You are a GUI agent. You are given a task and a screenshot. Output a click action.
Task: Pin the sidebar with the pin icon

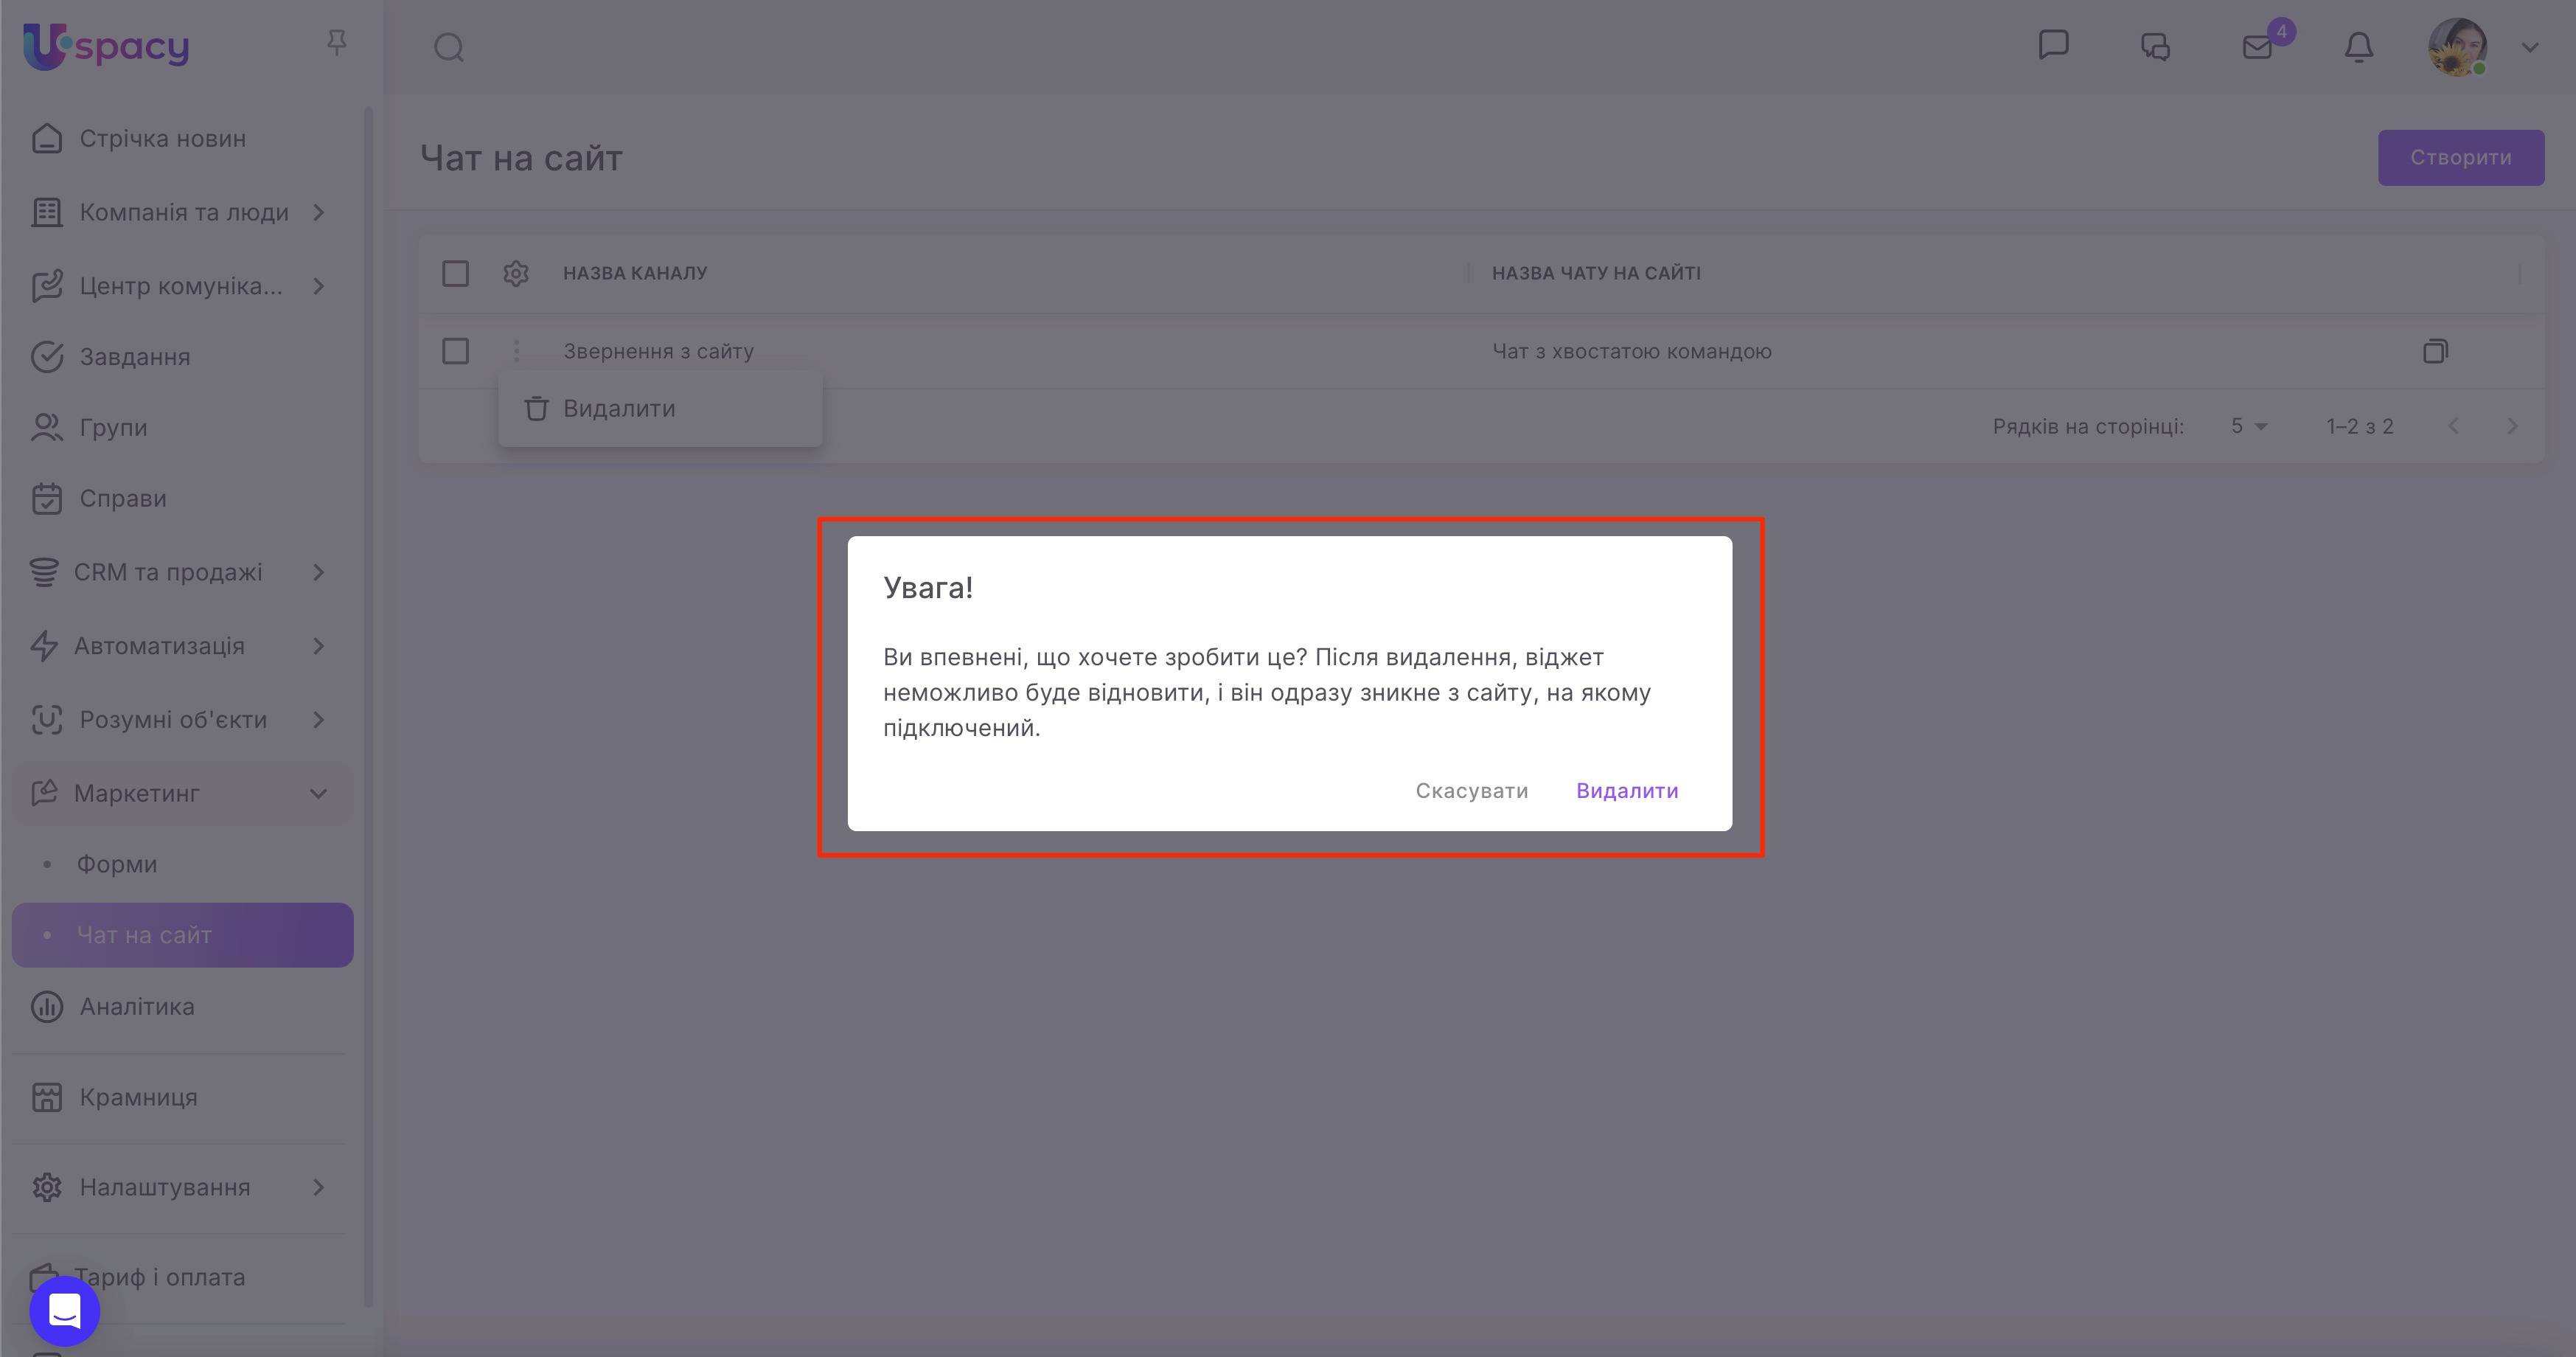(x=336, y=43)
